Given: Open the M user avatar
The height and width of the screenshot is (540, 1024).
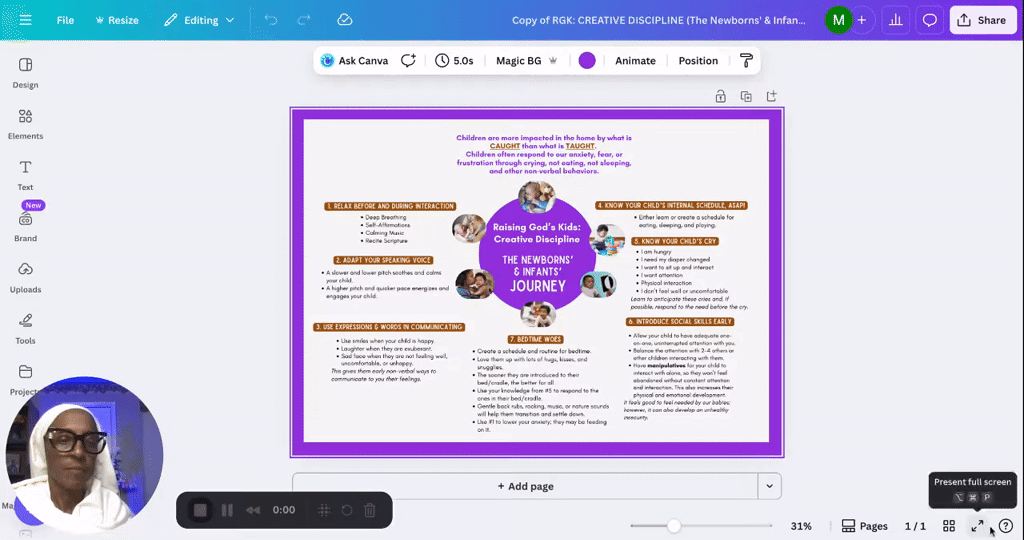Looking at the screenshot, I should click(x=838, y=20).
